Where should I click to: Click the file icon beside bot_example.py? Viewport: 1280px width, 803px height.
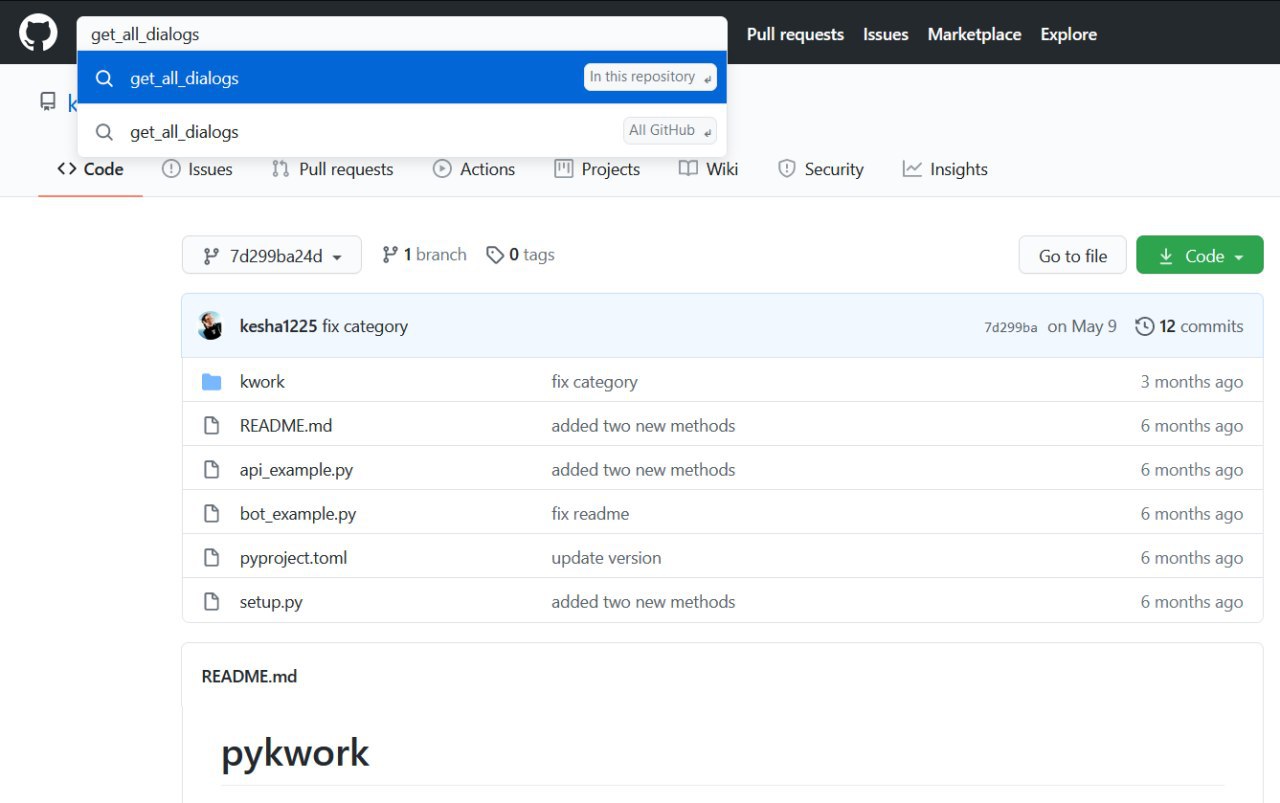[211, 513]
